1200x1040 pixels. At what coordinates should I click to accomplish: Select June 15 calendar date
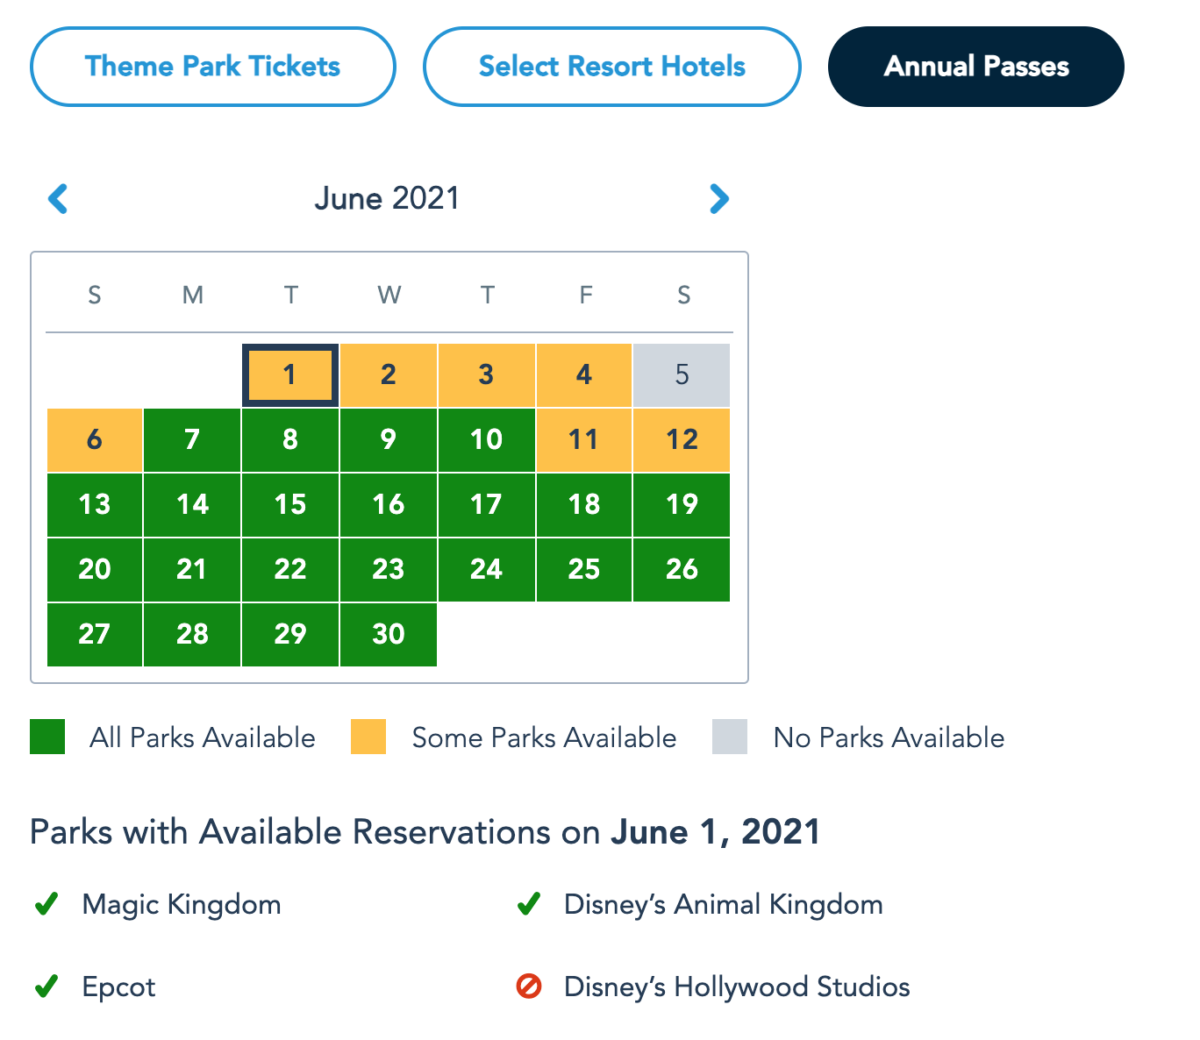pyautogui.click(x=290, y=504)
